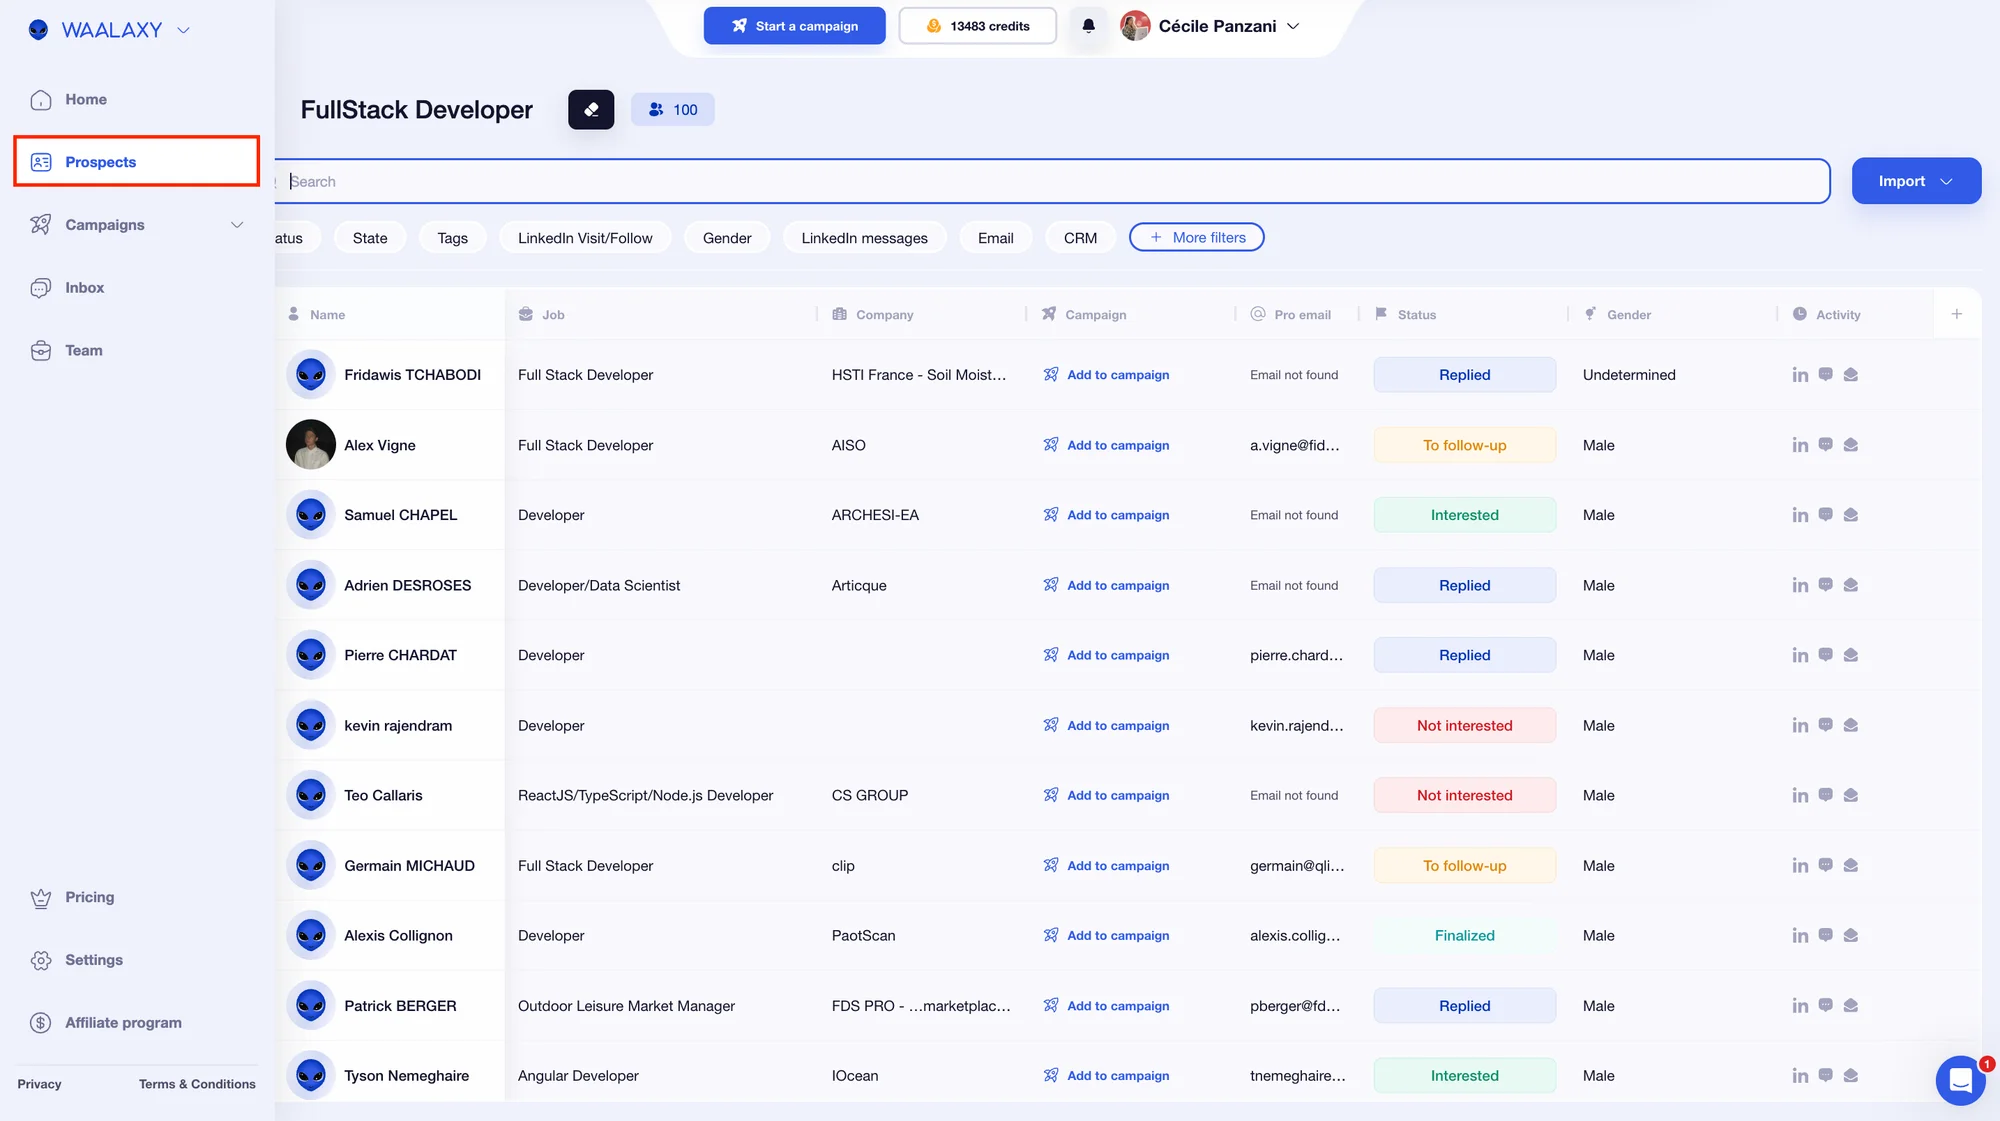
Task: Open the Prospects section
Action: pyautogui.click(x=137, y=162)
